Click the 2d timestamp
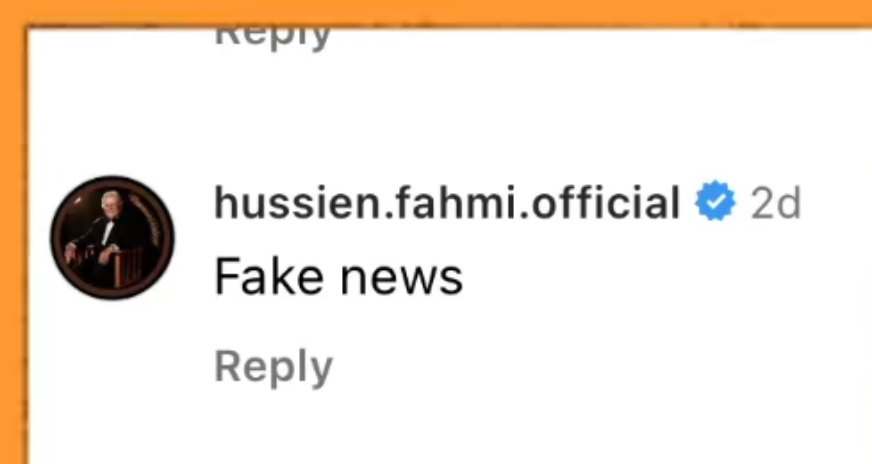The image size is (872, 464). (x=775, y=203)
